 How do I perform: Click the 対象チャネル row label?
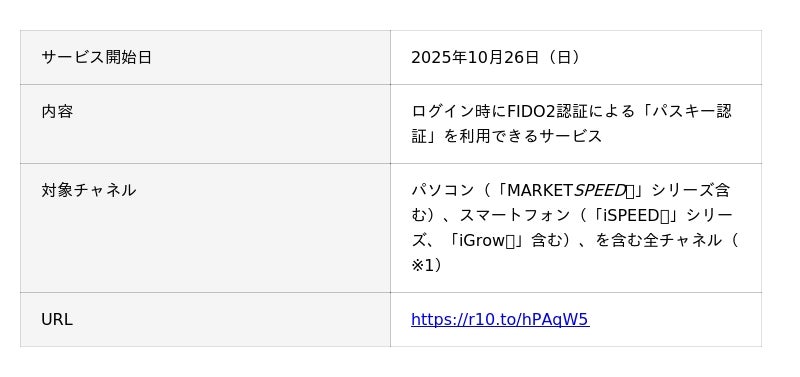(88, 190)
